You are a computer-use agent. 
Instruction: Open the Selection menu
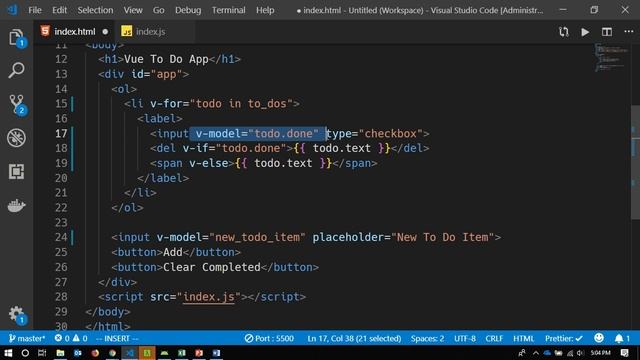click(x=95, y=10)
